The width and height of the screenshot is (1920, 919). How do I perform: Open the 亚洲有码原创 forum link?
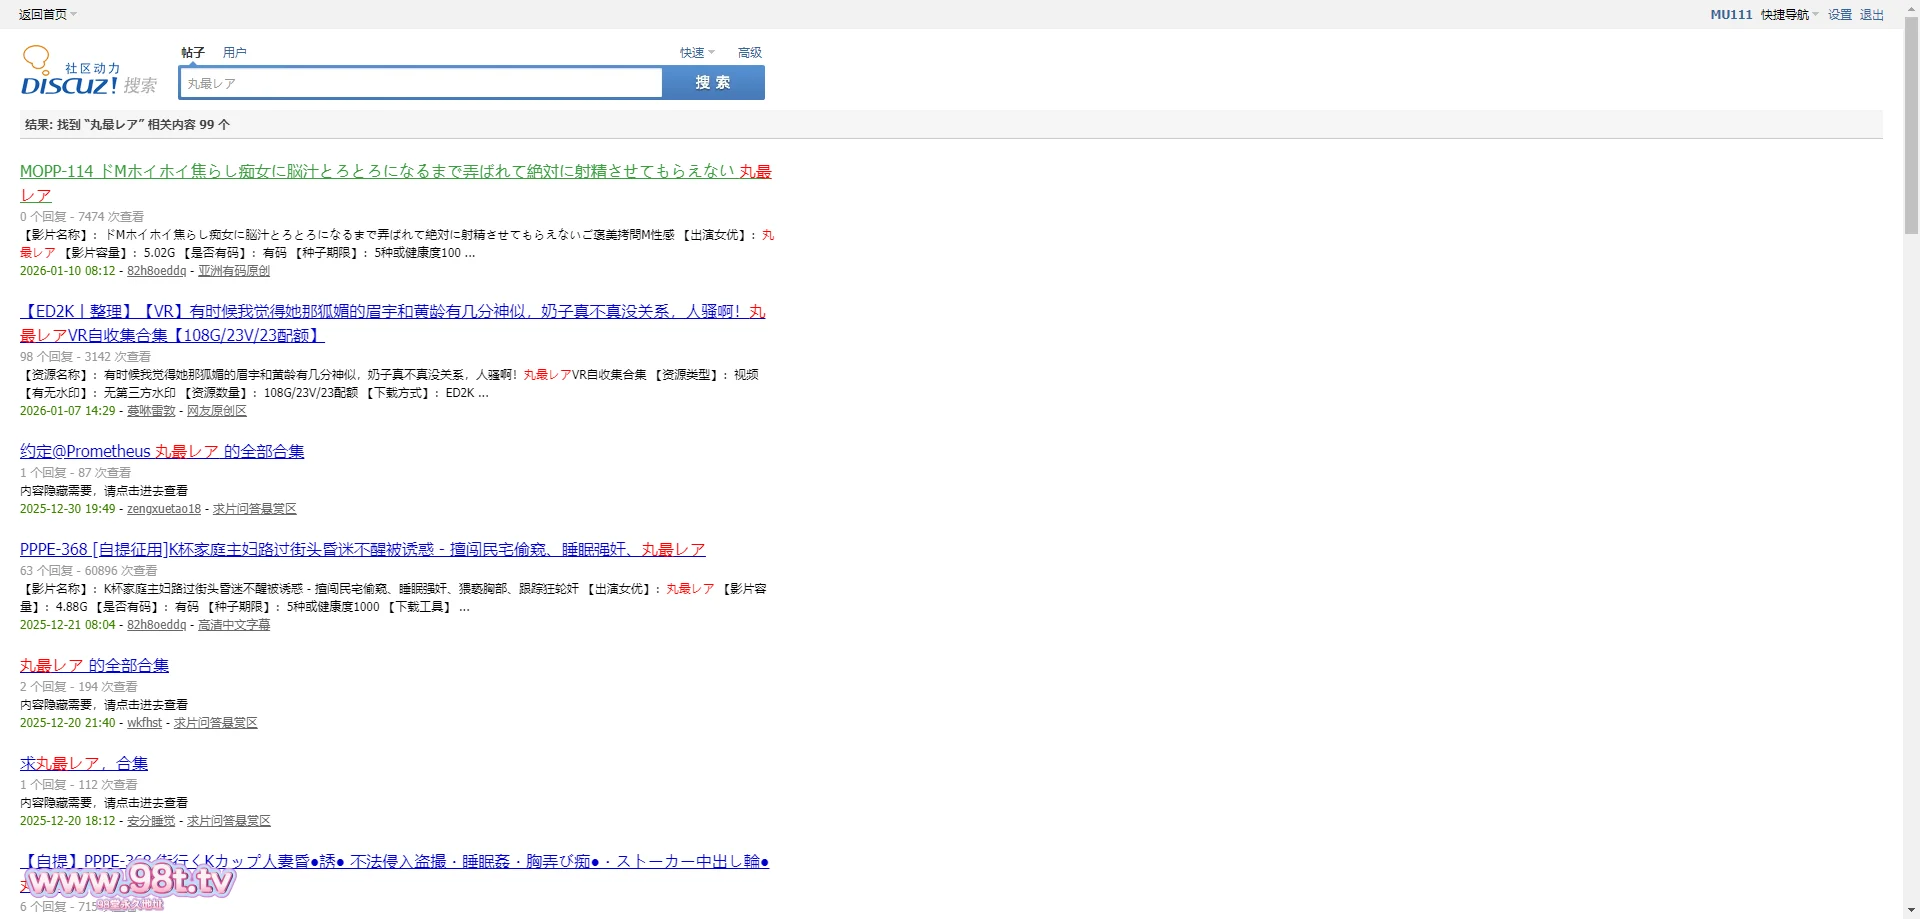tap(233, 271)
